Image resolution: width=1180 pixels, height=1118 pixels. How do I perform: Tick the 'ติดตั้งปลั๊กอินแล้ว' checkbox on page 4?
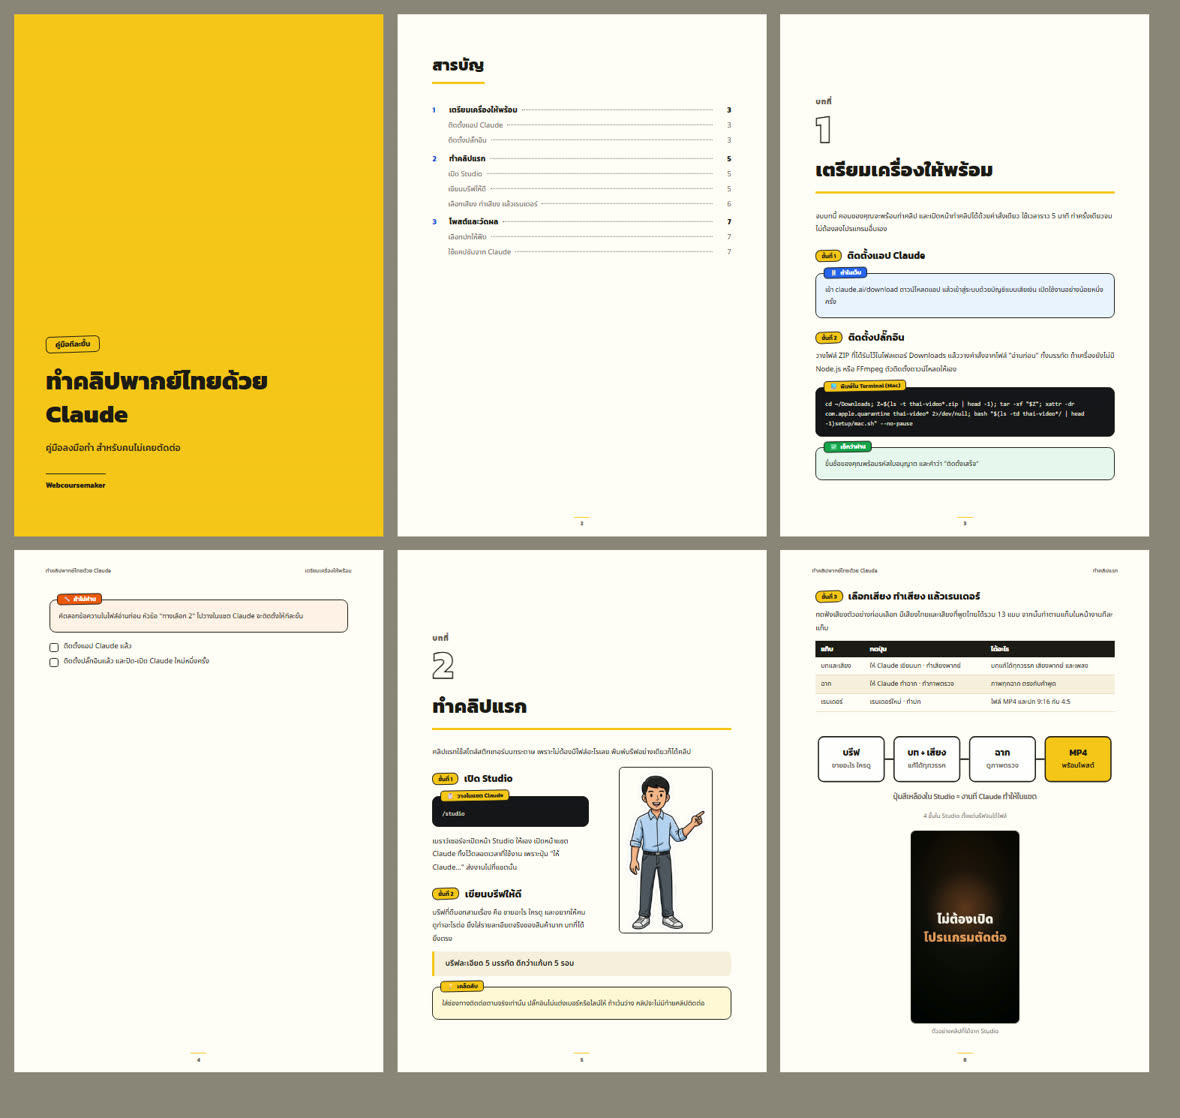[x=54, y=662]
